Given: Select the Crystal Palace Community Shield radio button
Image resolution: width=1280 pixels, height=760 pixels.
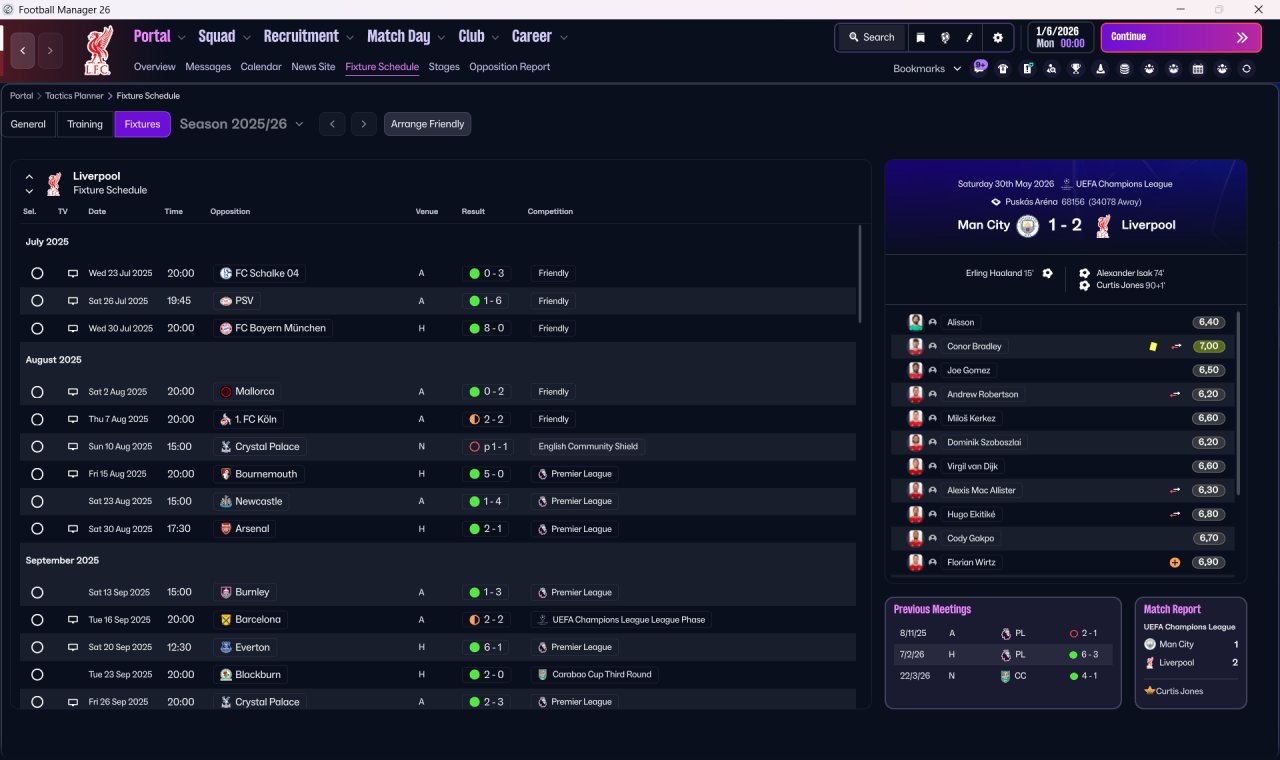Looking at the screenshot, I should (x=37, y=447).
